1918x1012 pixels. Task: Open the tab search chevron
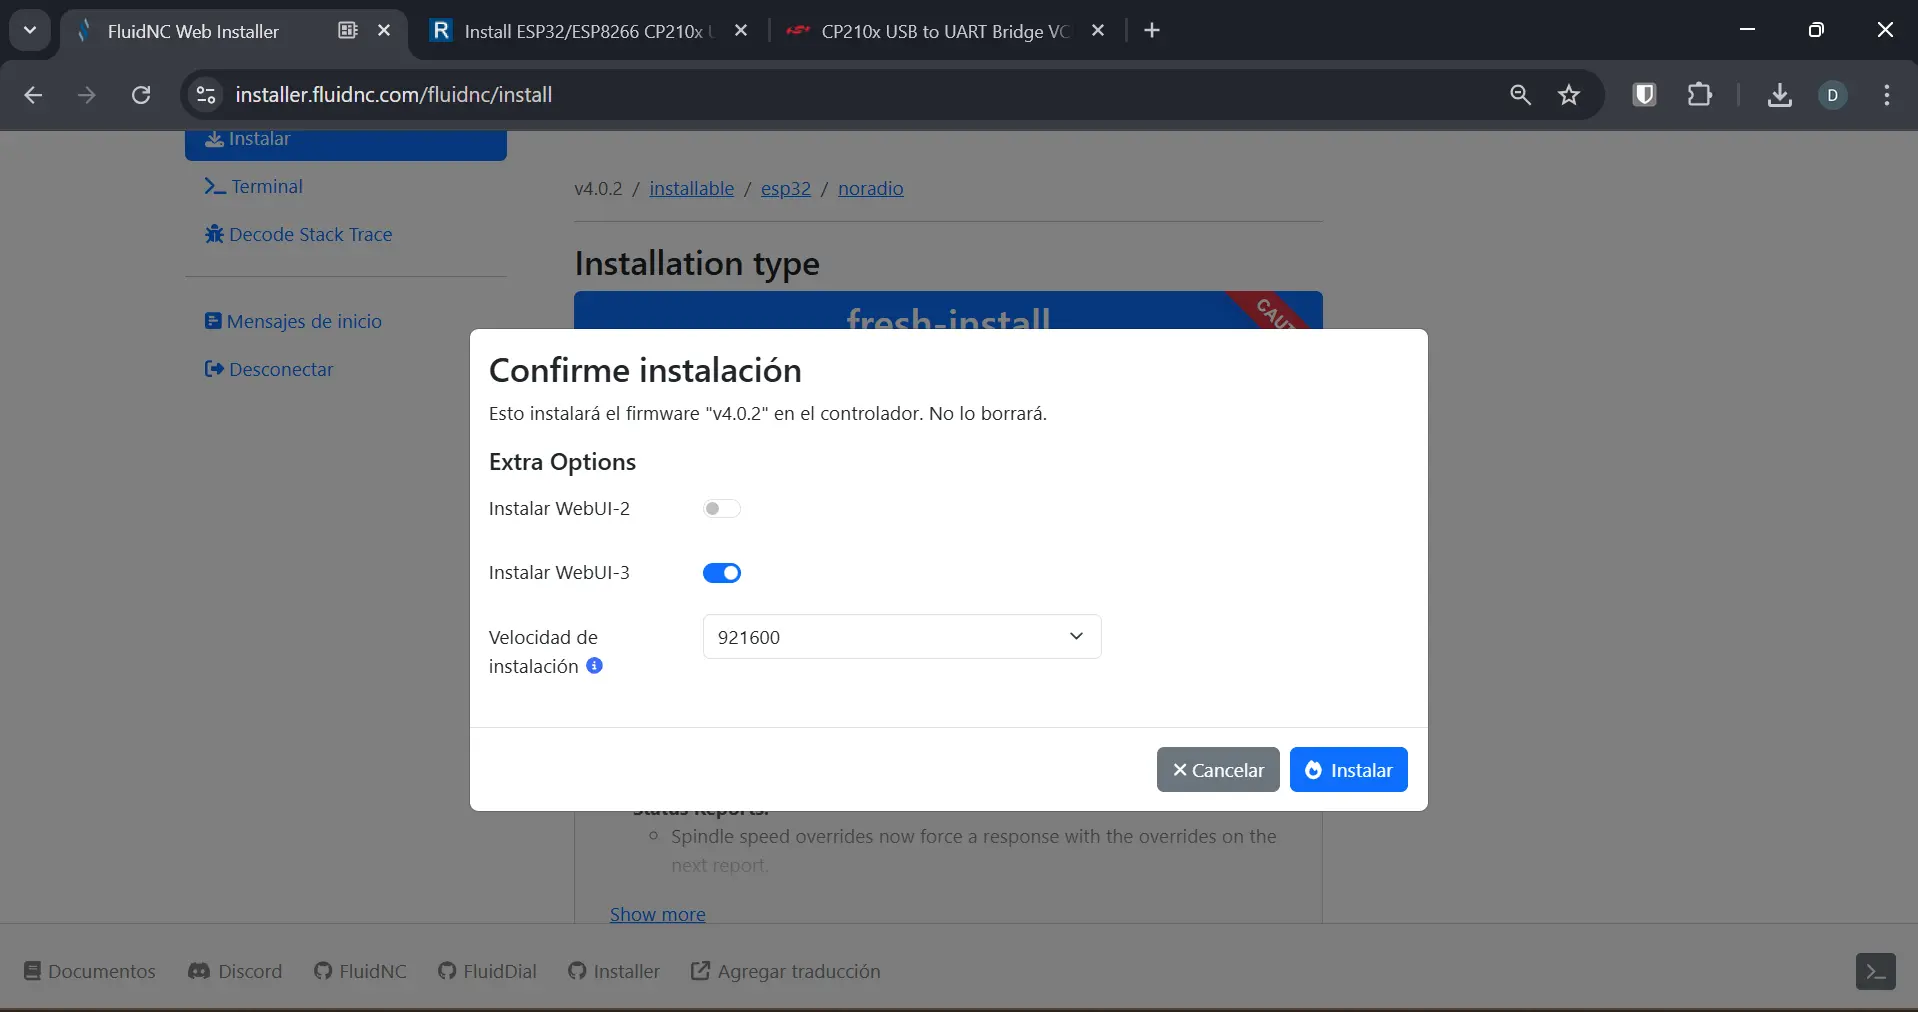29,30
